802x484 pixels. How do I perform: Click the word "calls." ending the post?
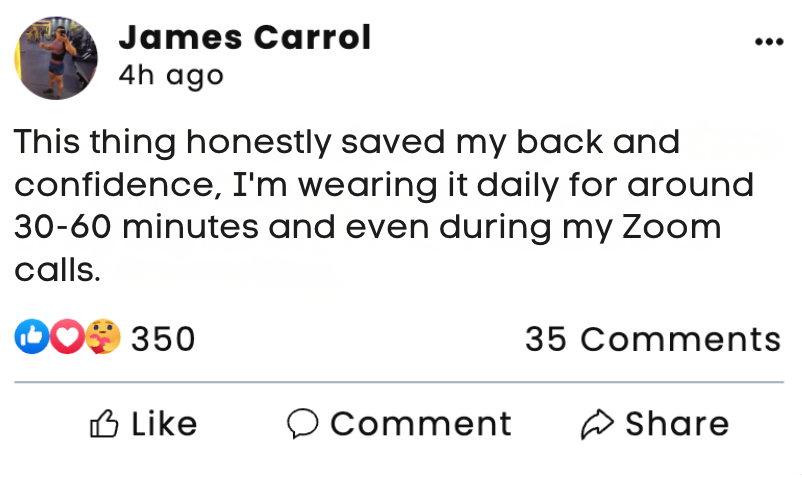tap(58, 269)
